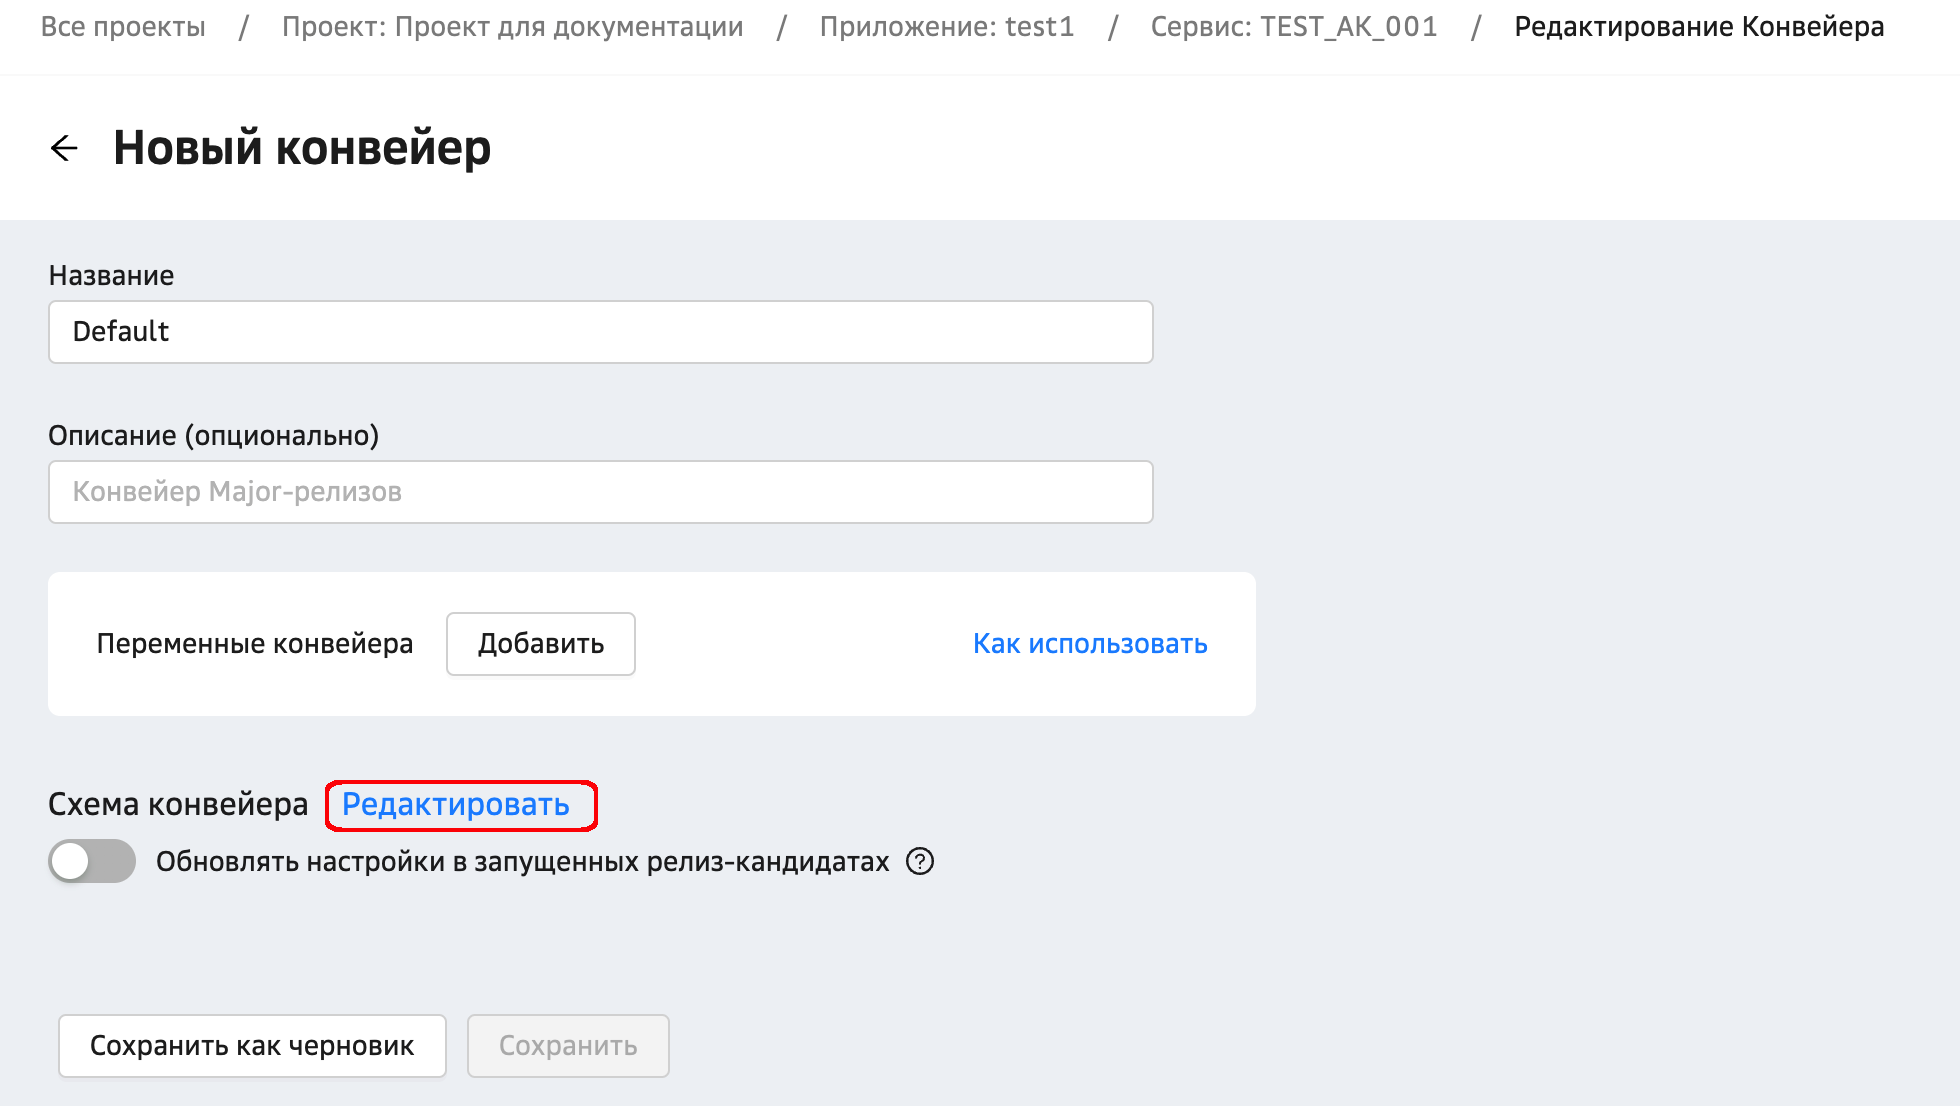The width and height of the screenshot is (1960, 1106).
Task: Click the Сохранить button
Action: 568,1046
